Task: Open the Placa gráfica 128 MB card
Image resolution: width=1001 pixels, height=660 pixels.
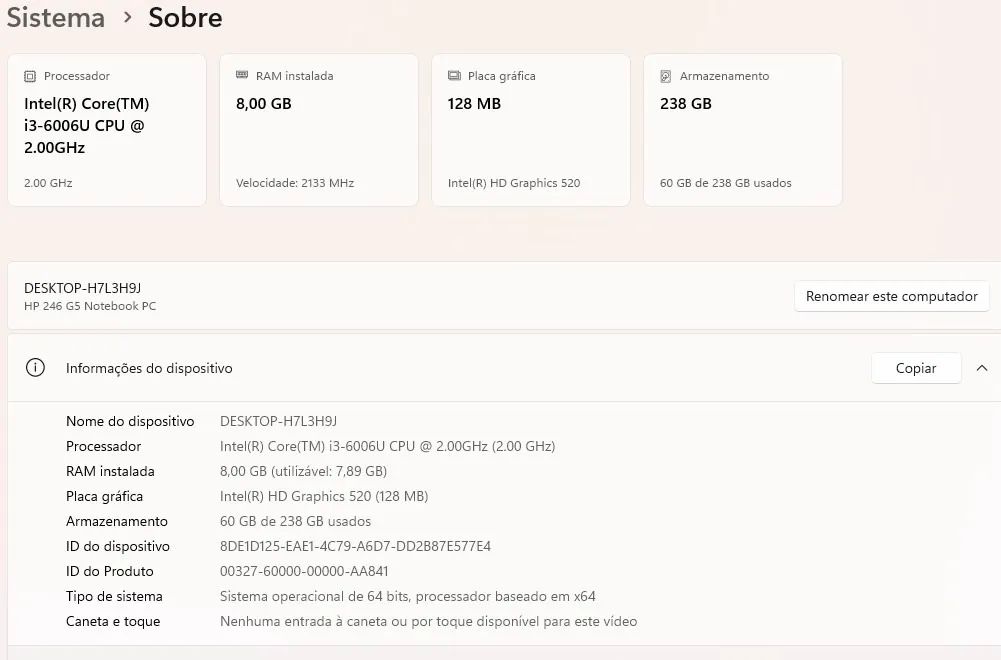Action: pyautogui.click(x=531, y=130)
